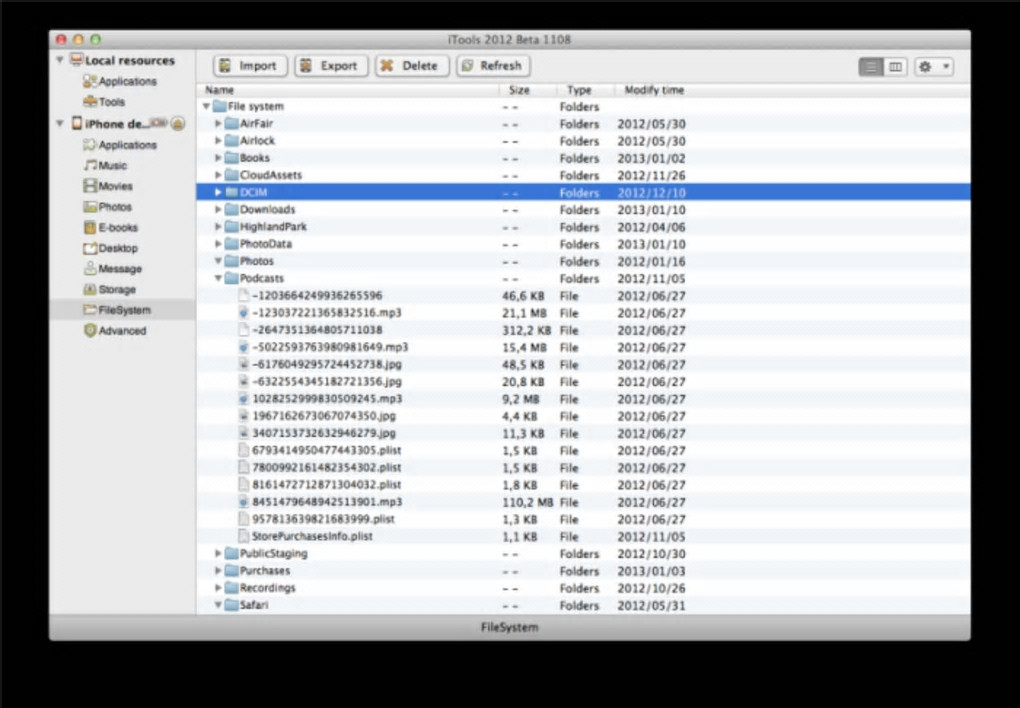Click the Export toolbar button

point(331,66)
